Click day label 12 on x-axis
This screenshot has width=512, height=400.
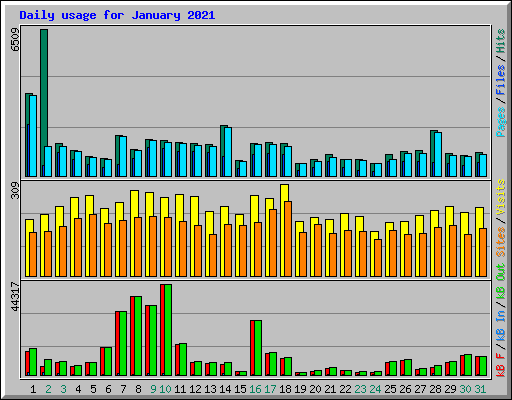click(x=195, y=389)
